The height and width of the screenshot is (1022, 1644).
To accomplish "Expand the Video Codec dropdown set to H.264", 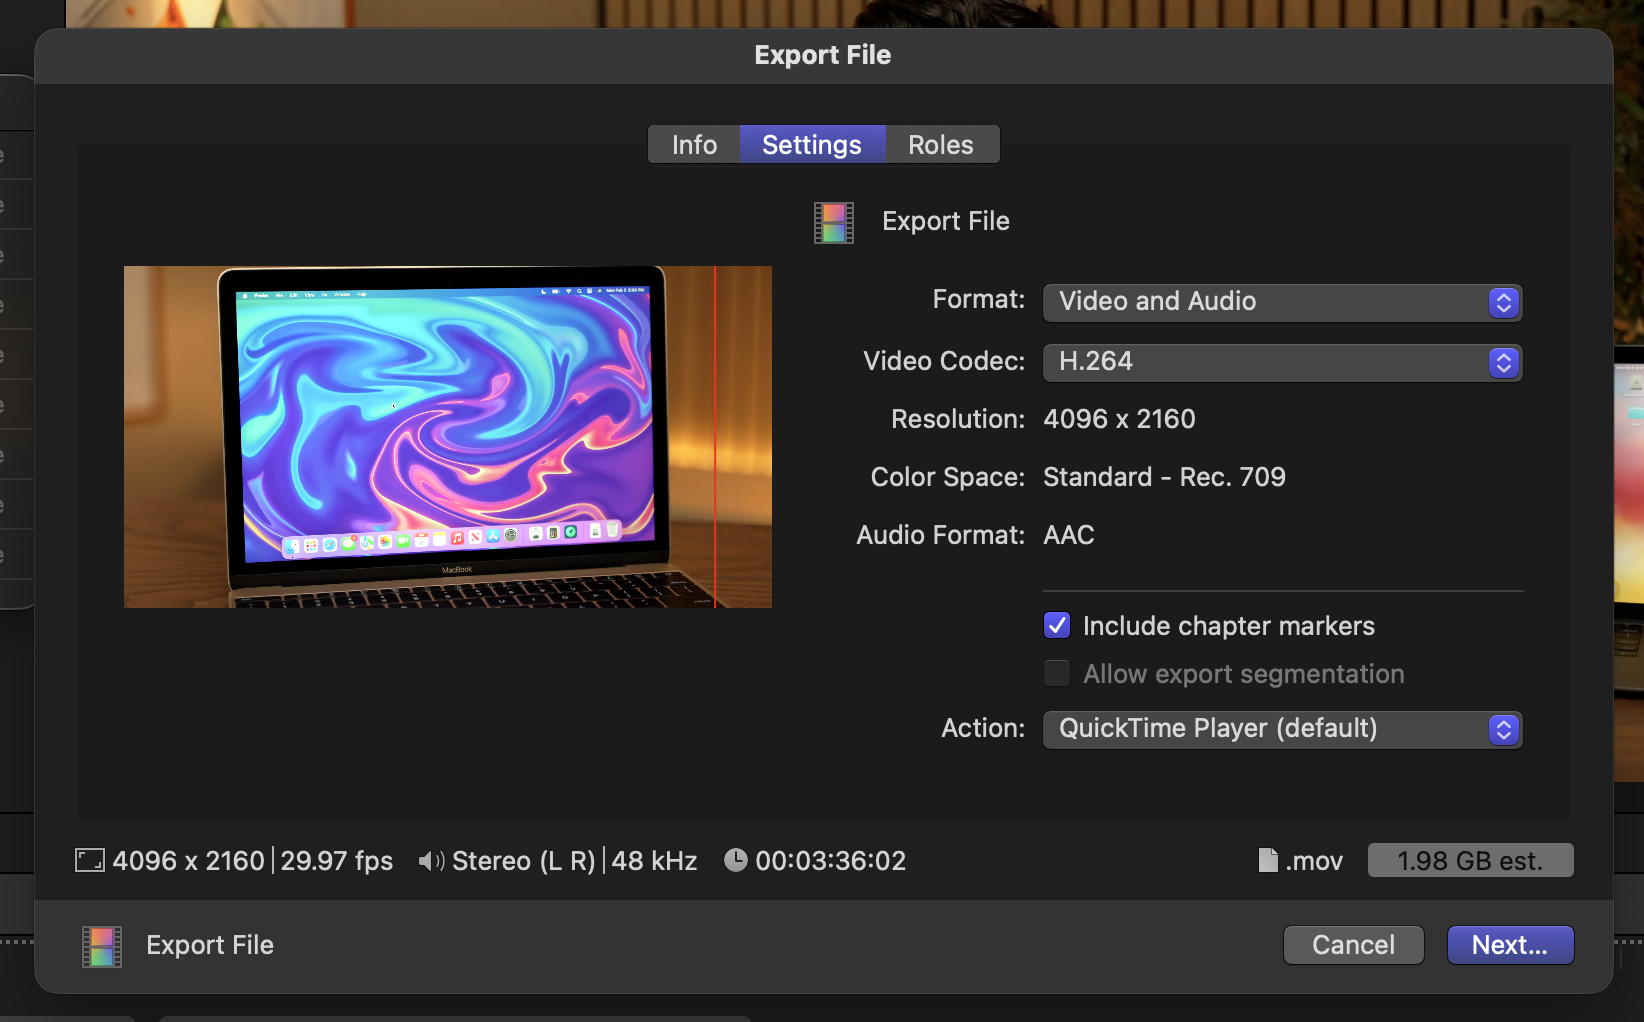I will tap(1281, 362).
